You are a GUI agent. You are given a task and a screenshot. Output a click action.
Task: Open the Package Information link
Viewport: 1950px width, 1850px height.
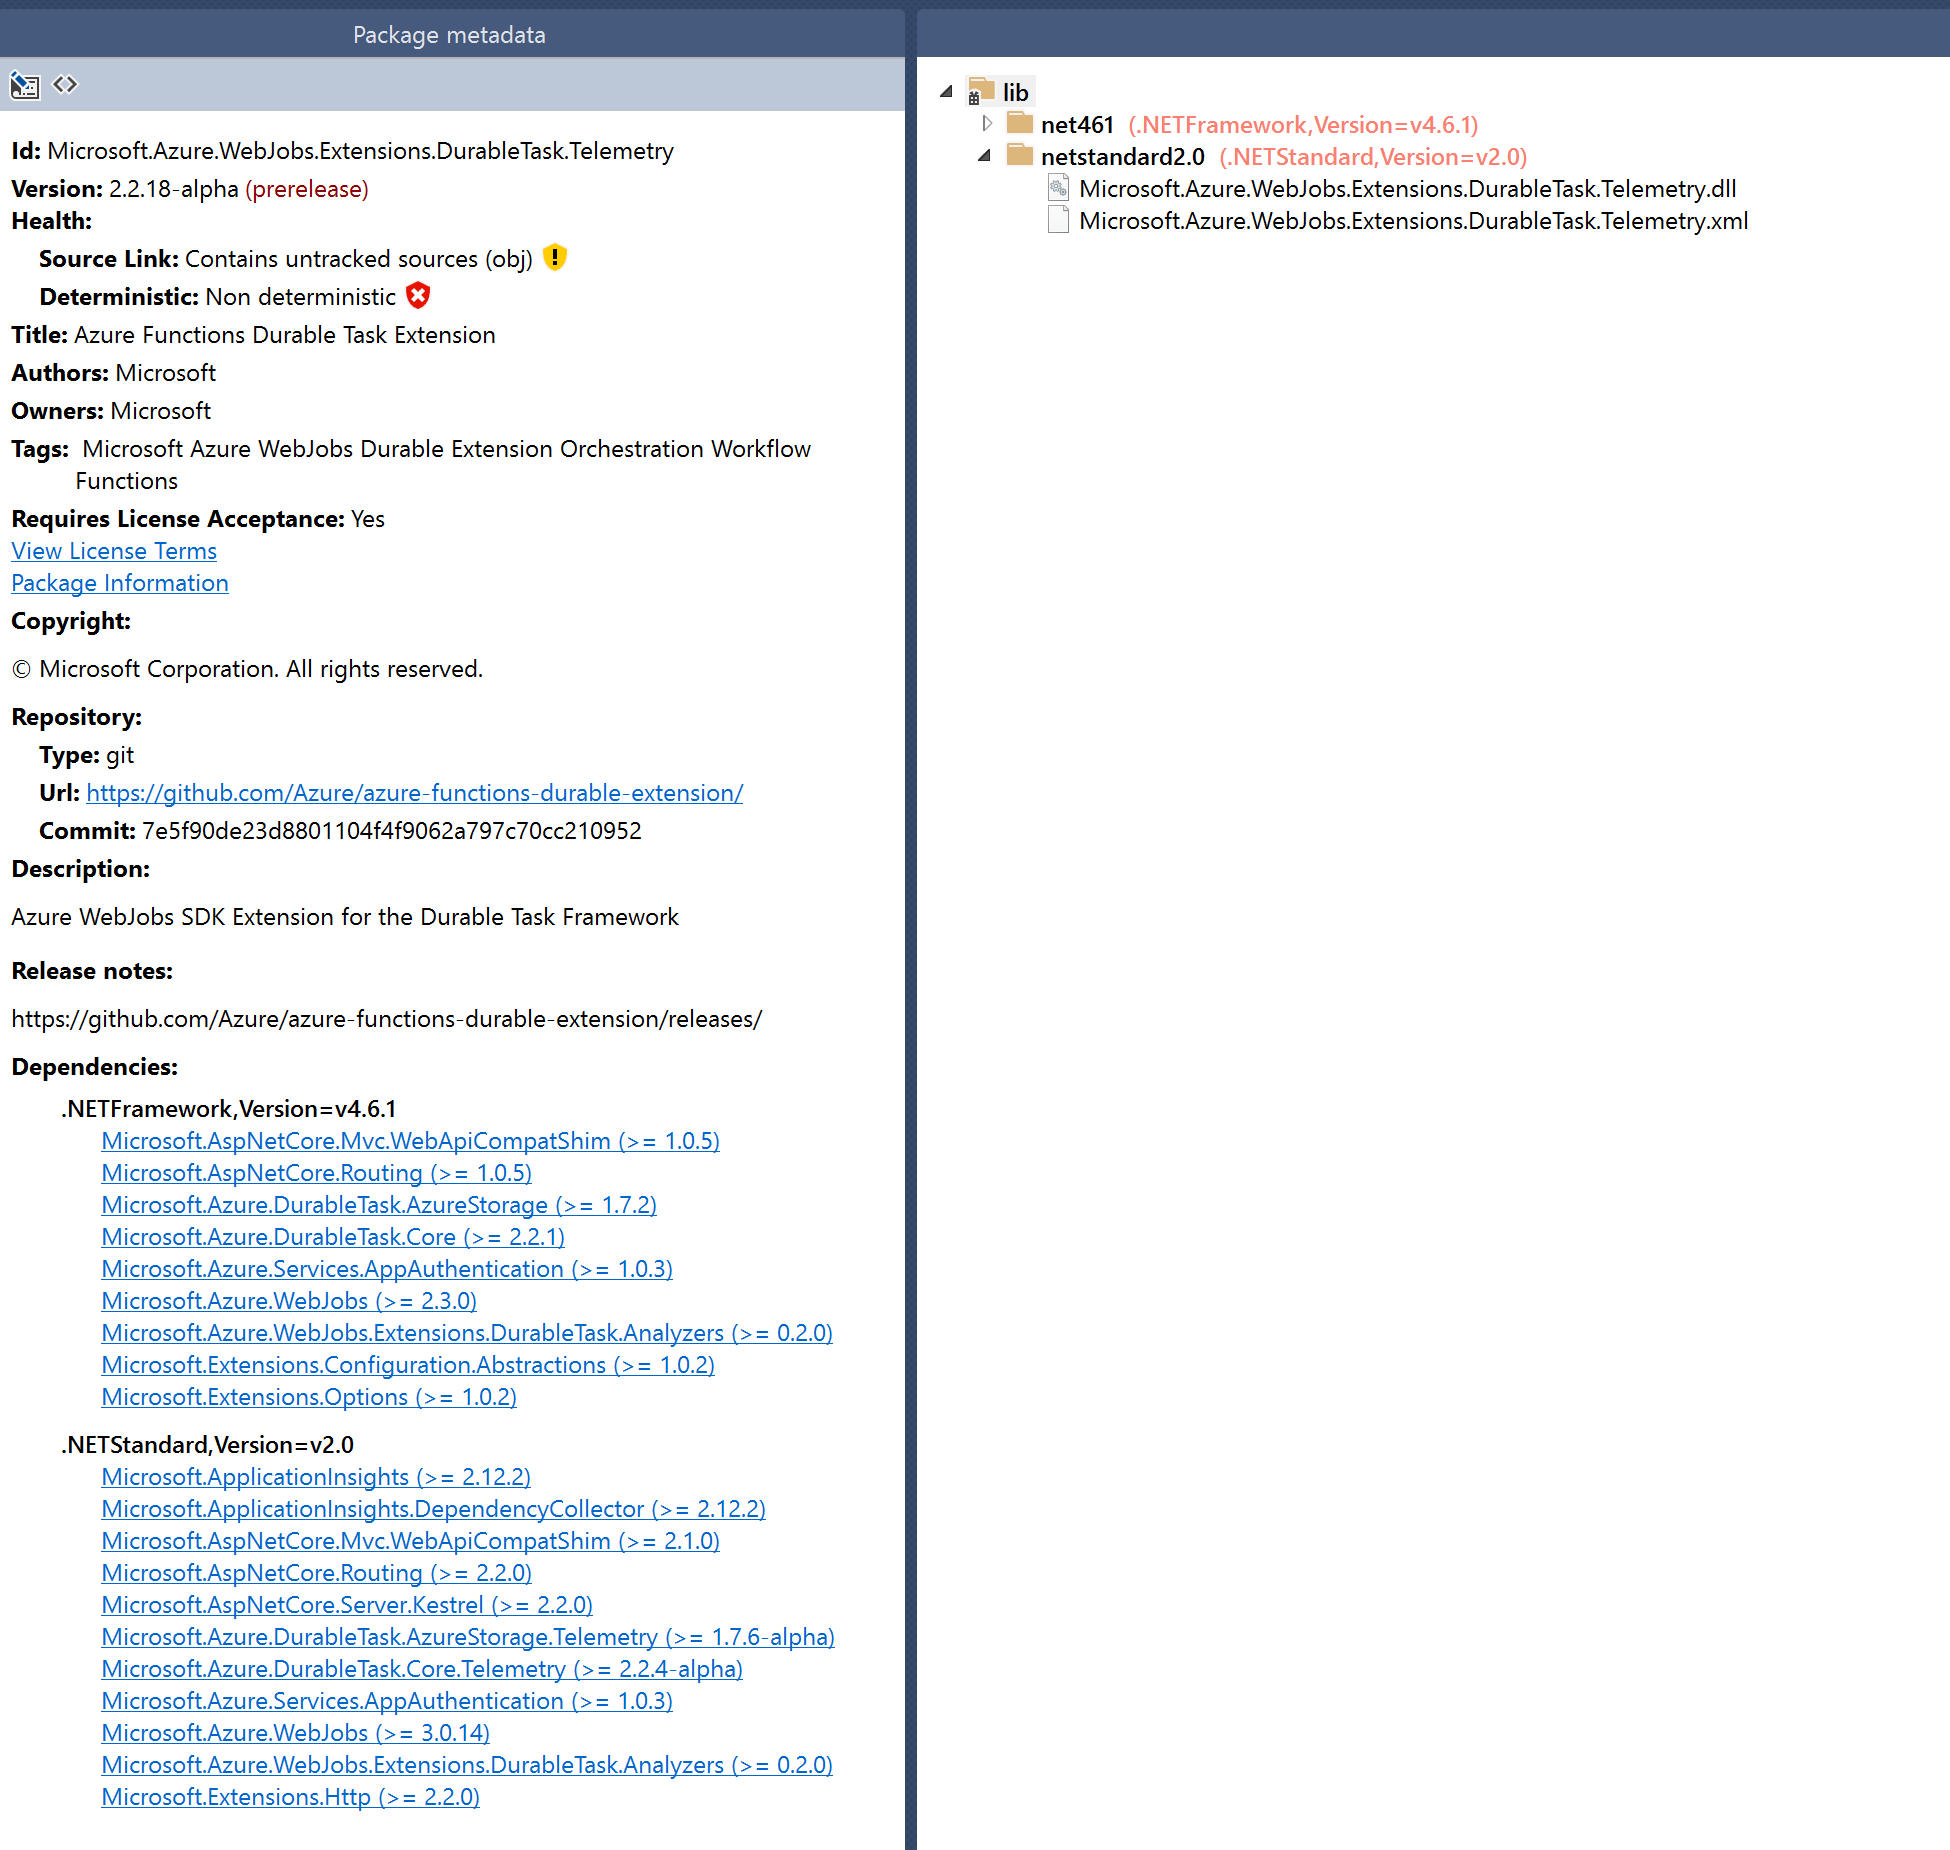pyautogui.click(x=119, y=583)
